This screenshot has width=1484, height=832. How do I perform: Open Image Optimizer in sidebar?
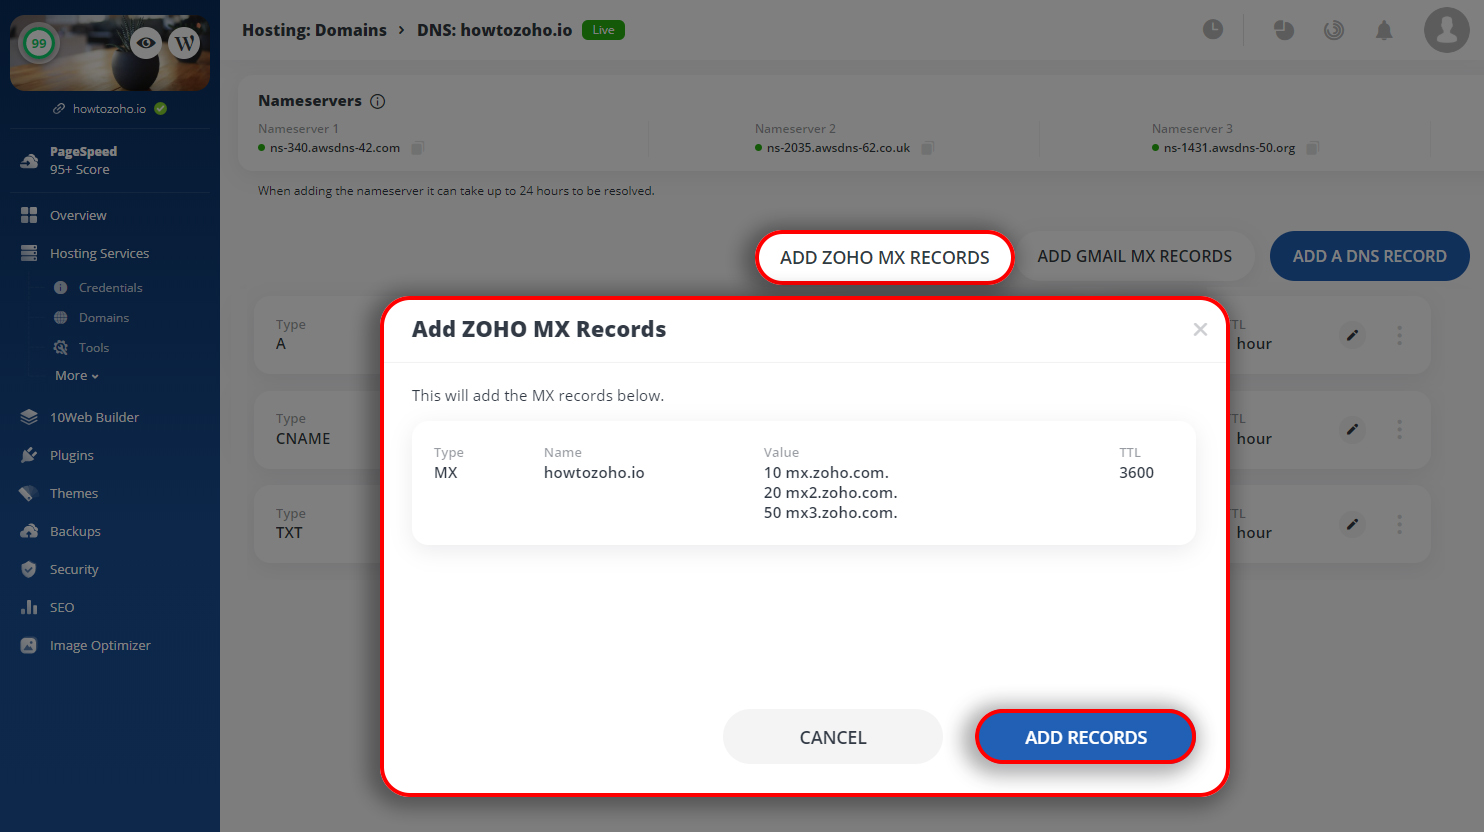(100, 645)
